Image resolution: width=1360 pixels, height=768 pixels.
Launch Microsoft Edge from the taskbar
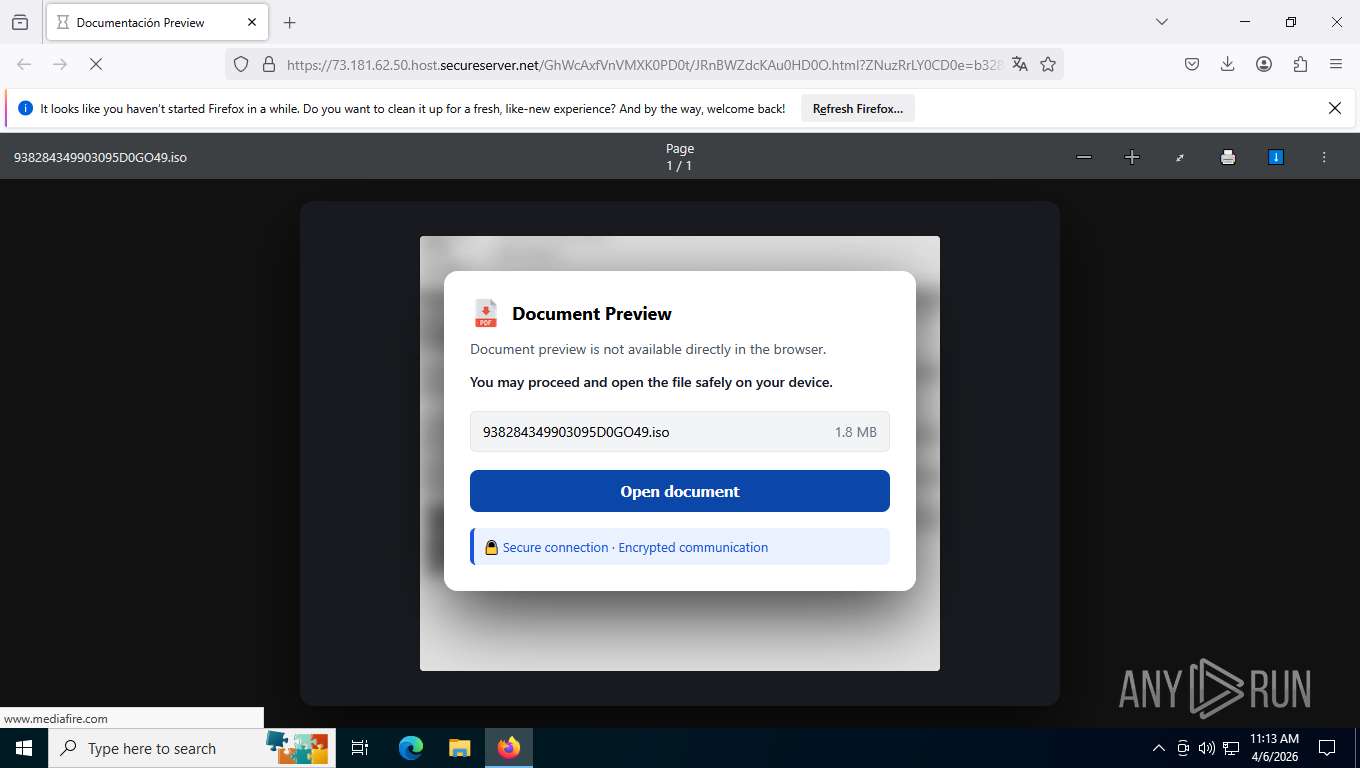coord(411,748)
